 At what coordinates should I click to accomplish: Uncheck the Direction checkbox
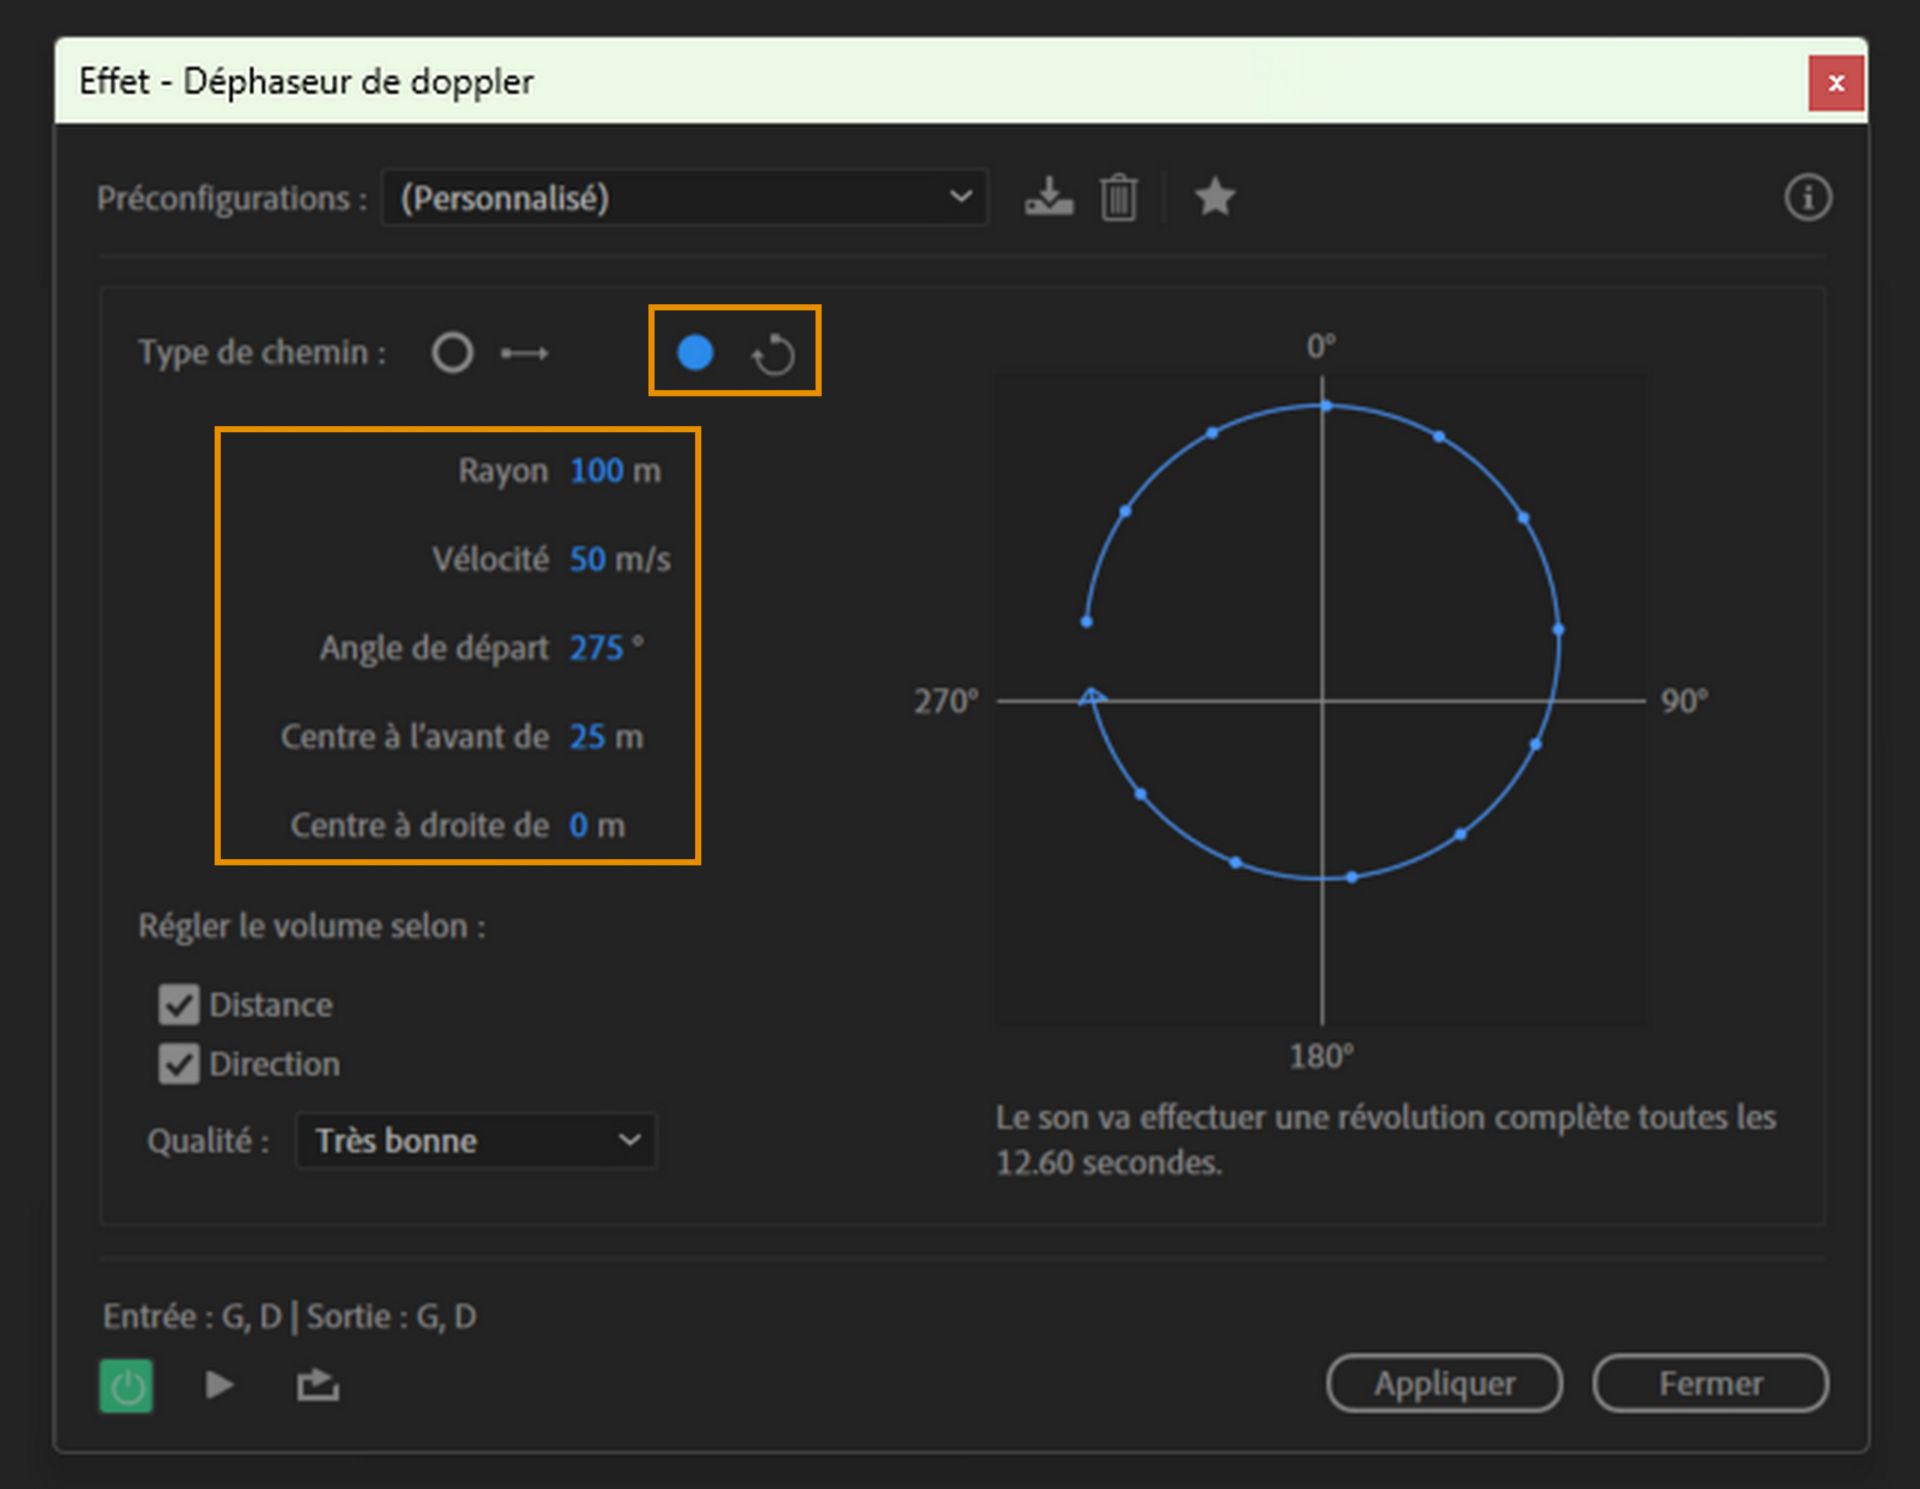coord(179,1063)
